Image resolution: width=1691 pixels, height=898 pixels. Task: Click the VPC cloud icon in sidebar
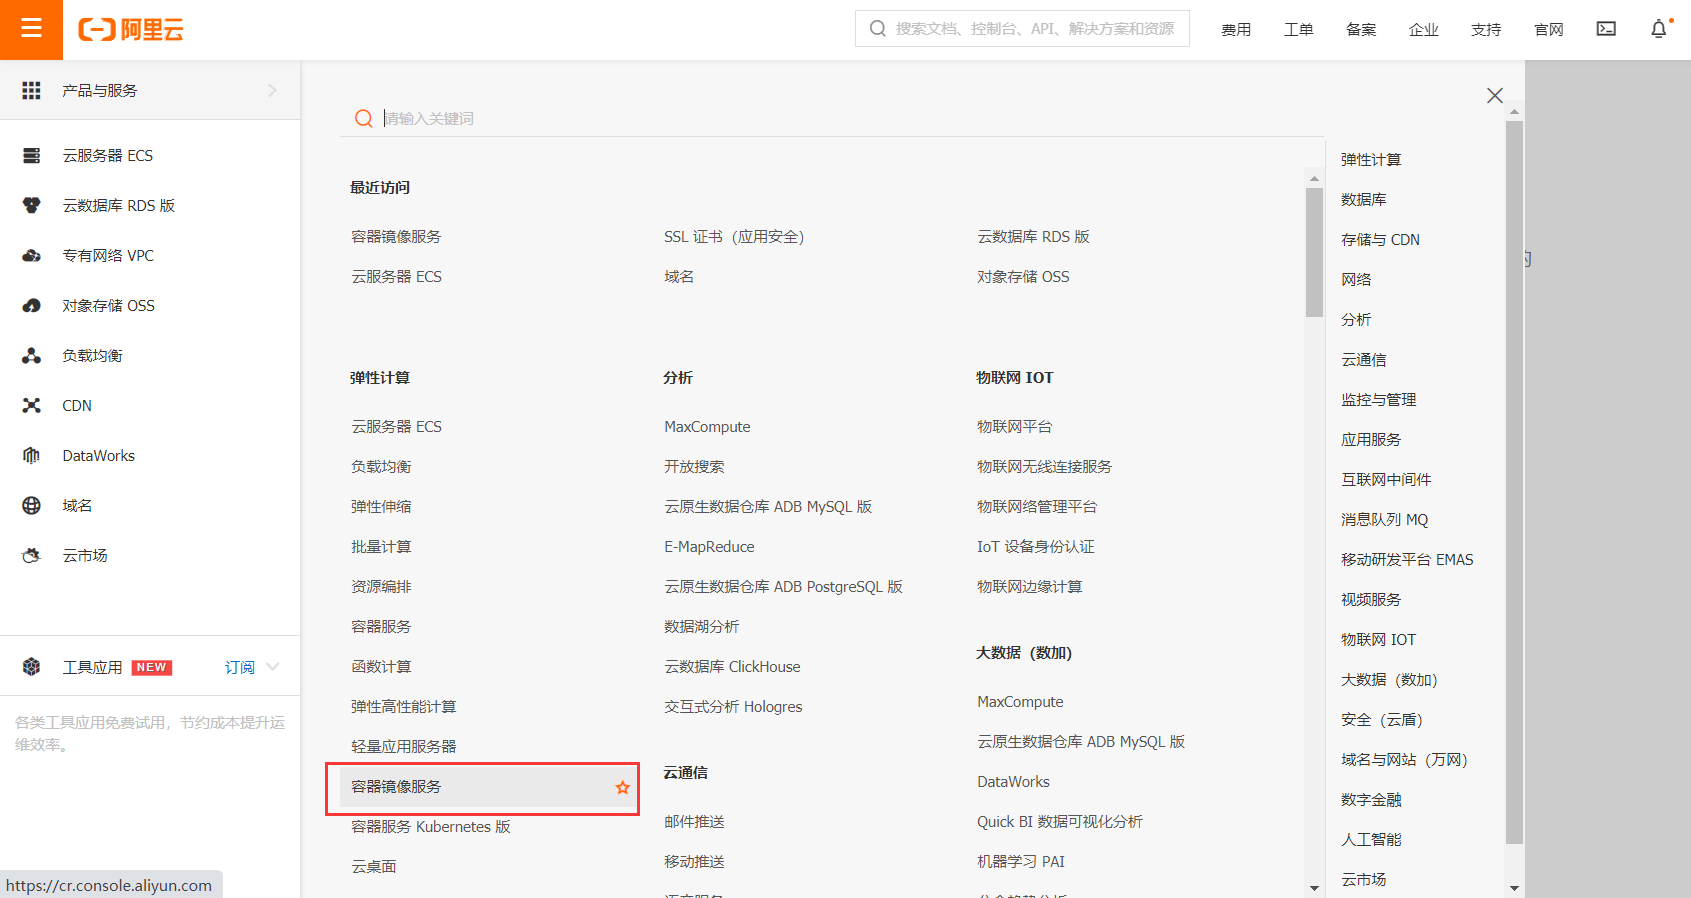(x=32, y=256)
